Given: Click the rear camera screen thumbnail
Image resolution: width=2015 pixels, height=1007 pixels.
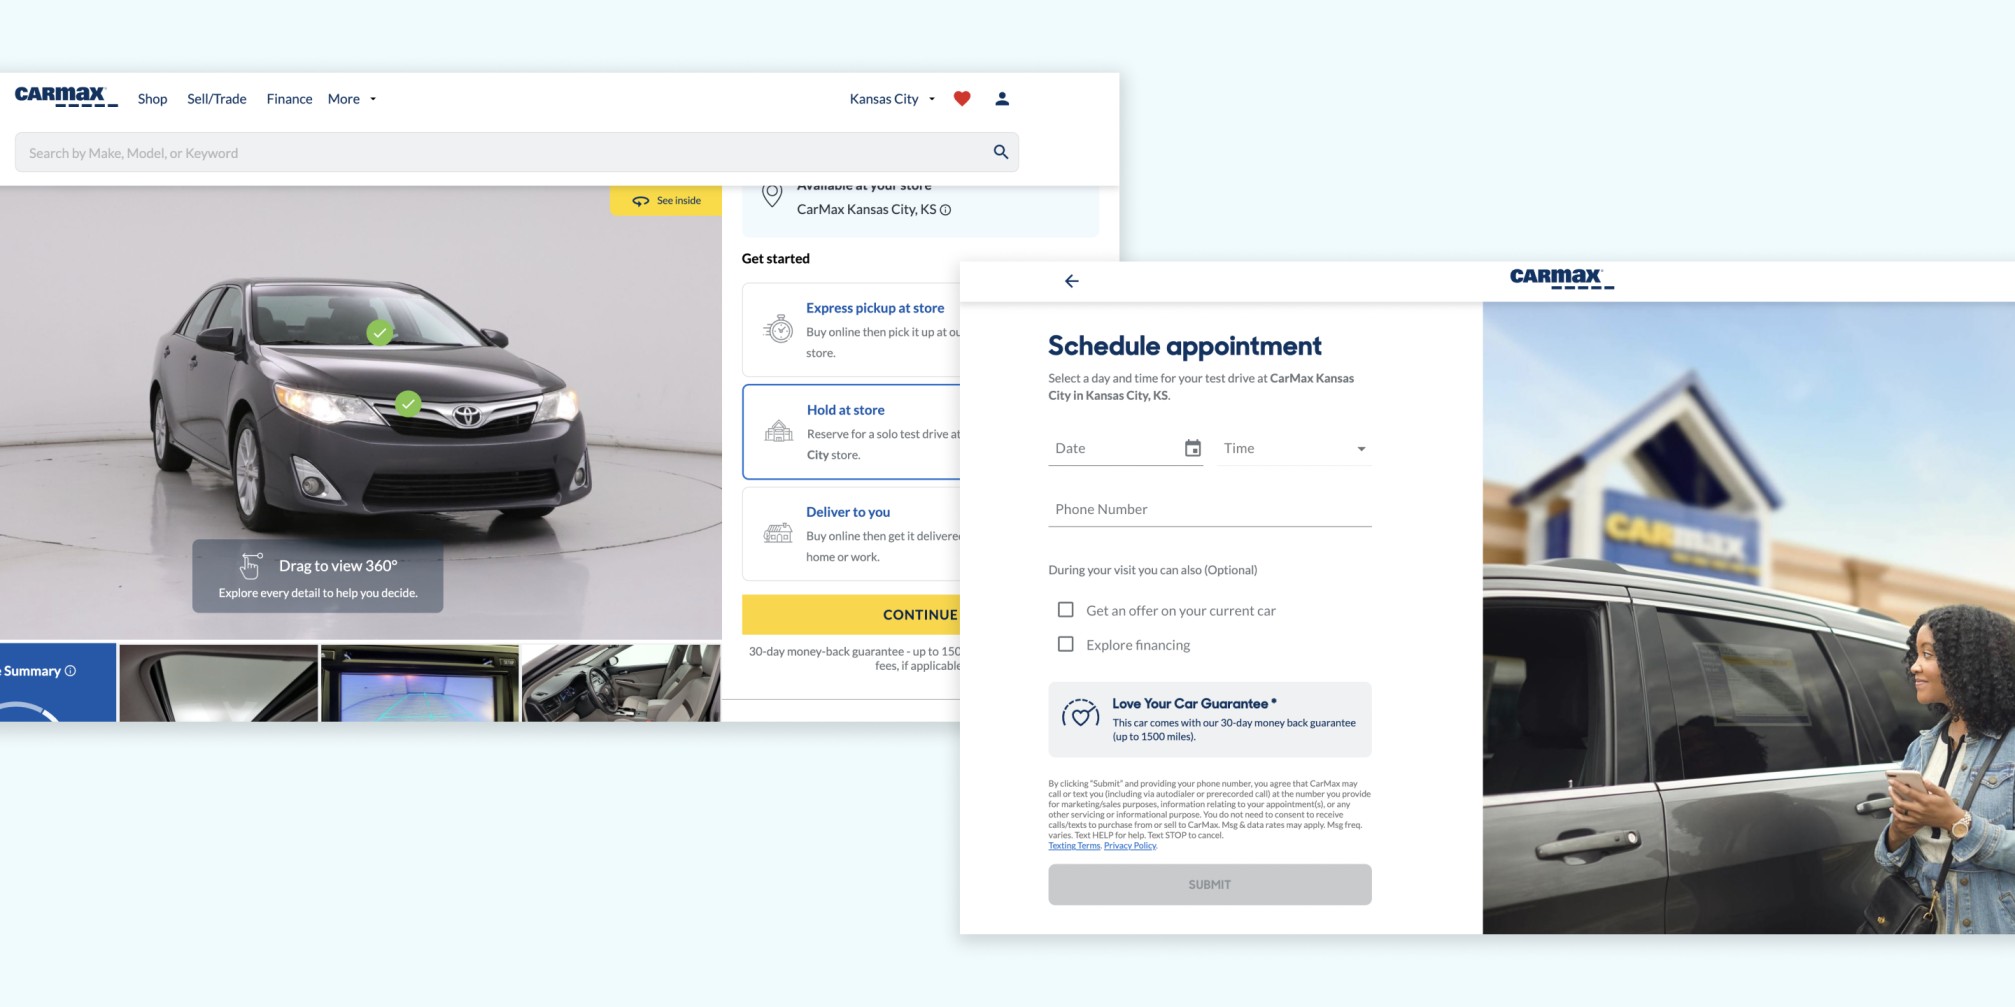Looking at the screenshot, I should (420, 681).
